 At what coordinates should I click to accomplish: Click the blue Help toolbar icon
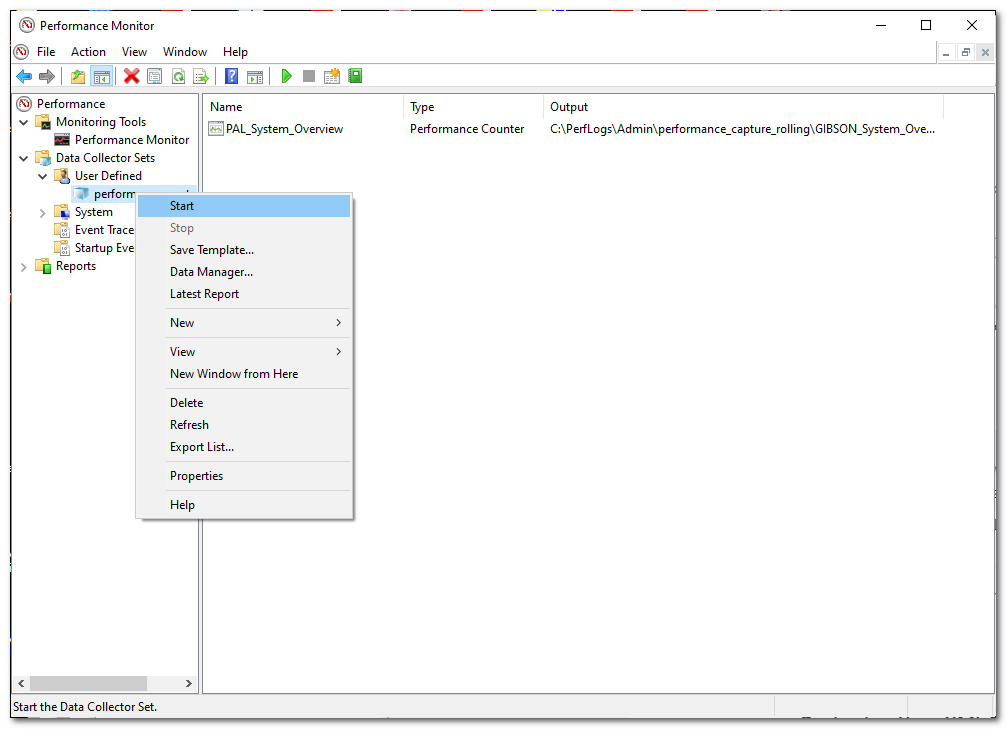pos(231,76)
